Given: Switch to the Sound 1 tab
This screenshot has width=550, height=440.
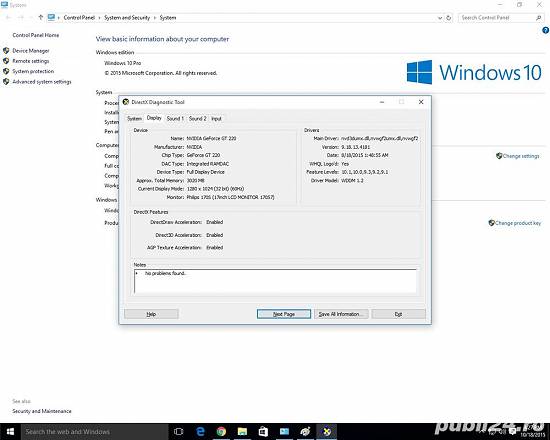Looking at the screenshot, I should 175,119.
